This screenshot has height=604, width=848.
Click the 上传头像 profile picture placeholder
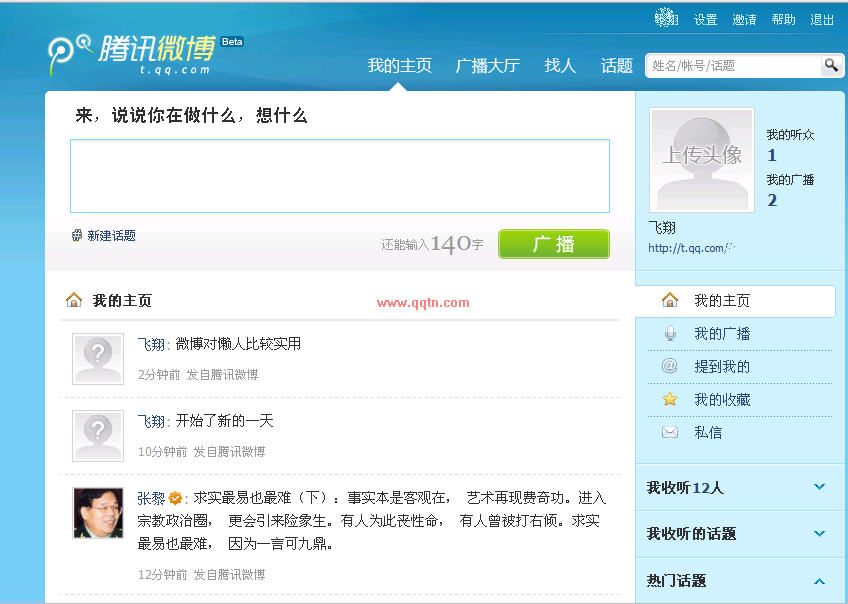click(702, 160)
